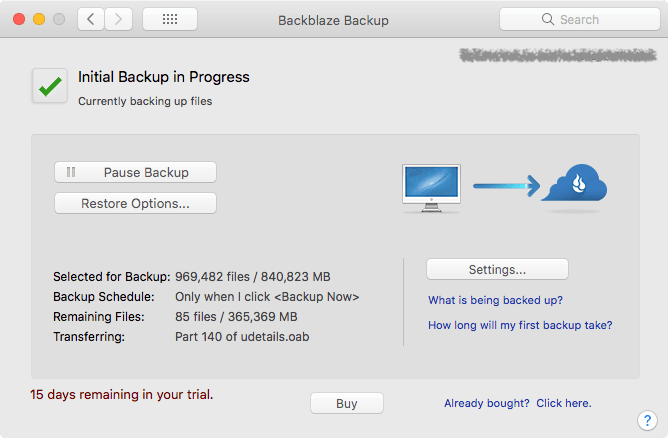Open 'What is being backed up?' link

tap(495, 300)
